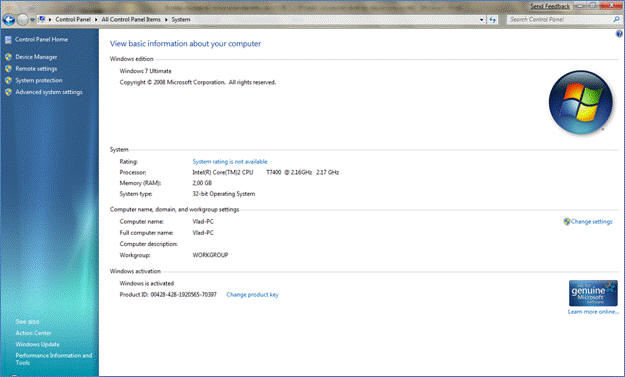The height and width of the screenshot is (377, 625).
Task: Expand the recent pages dropdown arrow
Action: 32,20
